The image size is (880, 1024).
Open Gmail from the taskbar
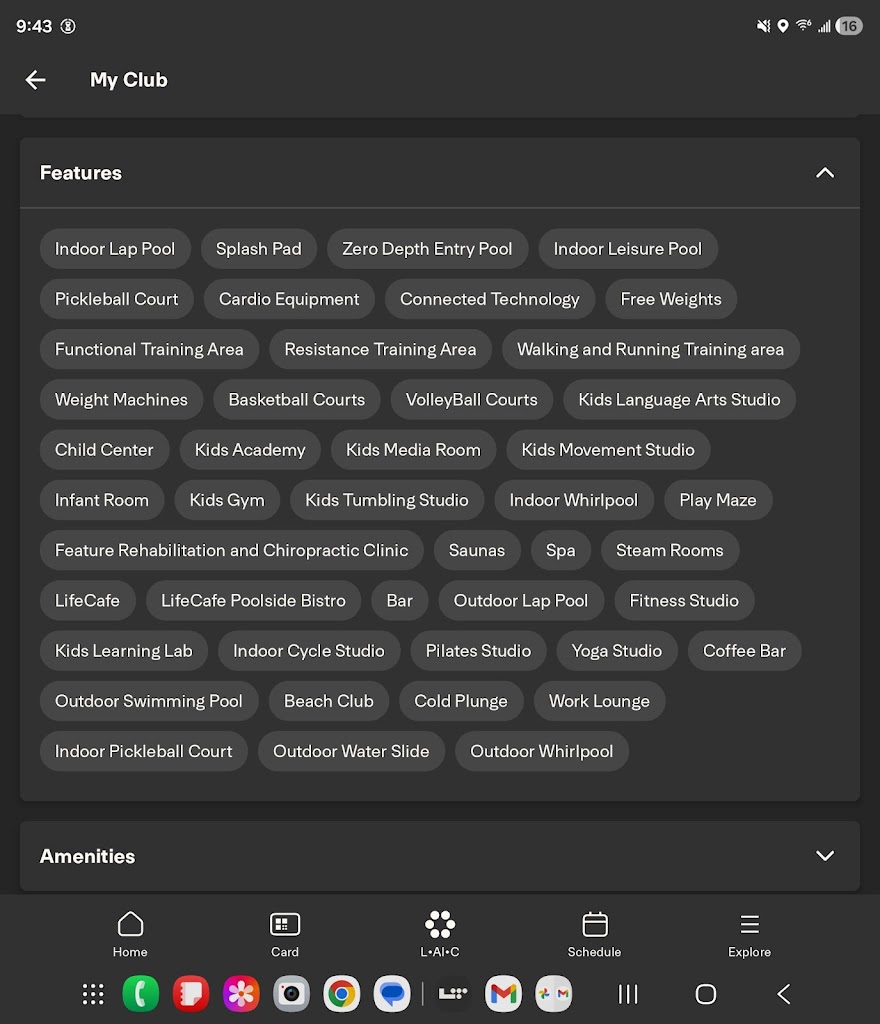(x=504, y=994)
